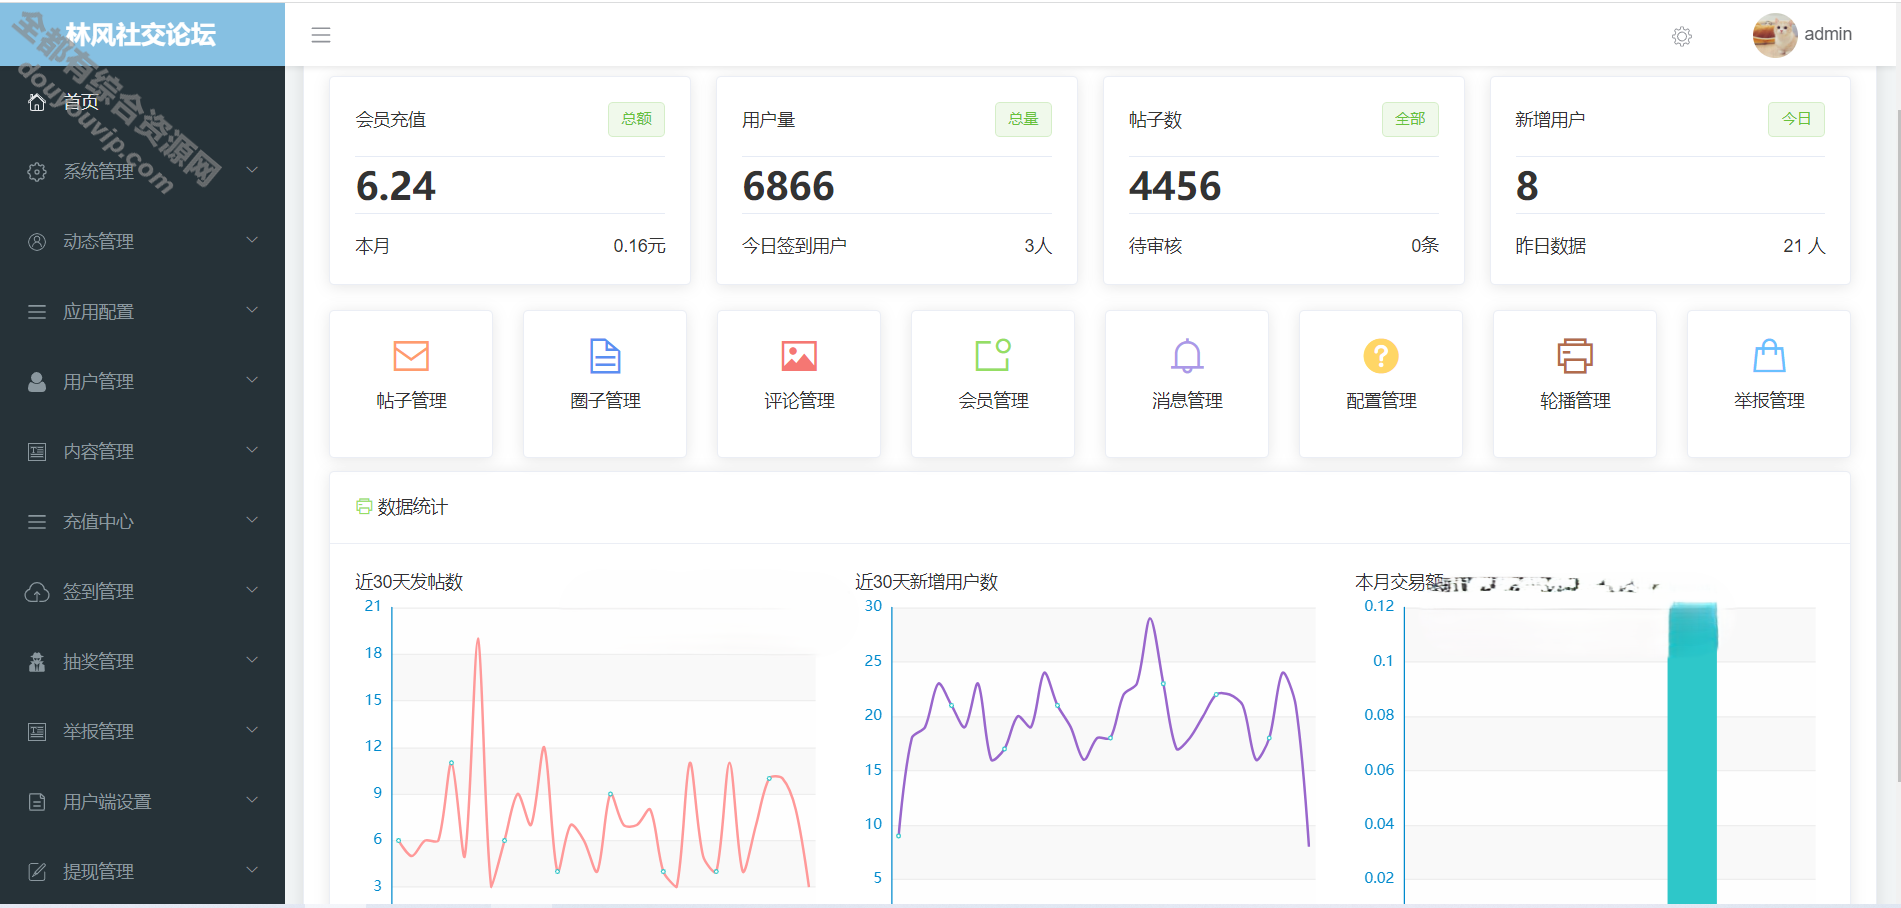1901x908 pixels.
Task: Click the 会员管理 shortcut label
Action: coord(993,401)
